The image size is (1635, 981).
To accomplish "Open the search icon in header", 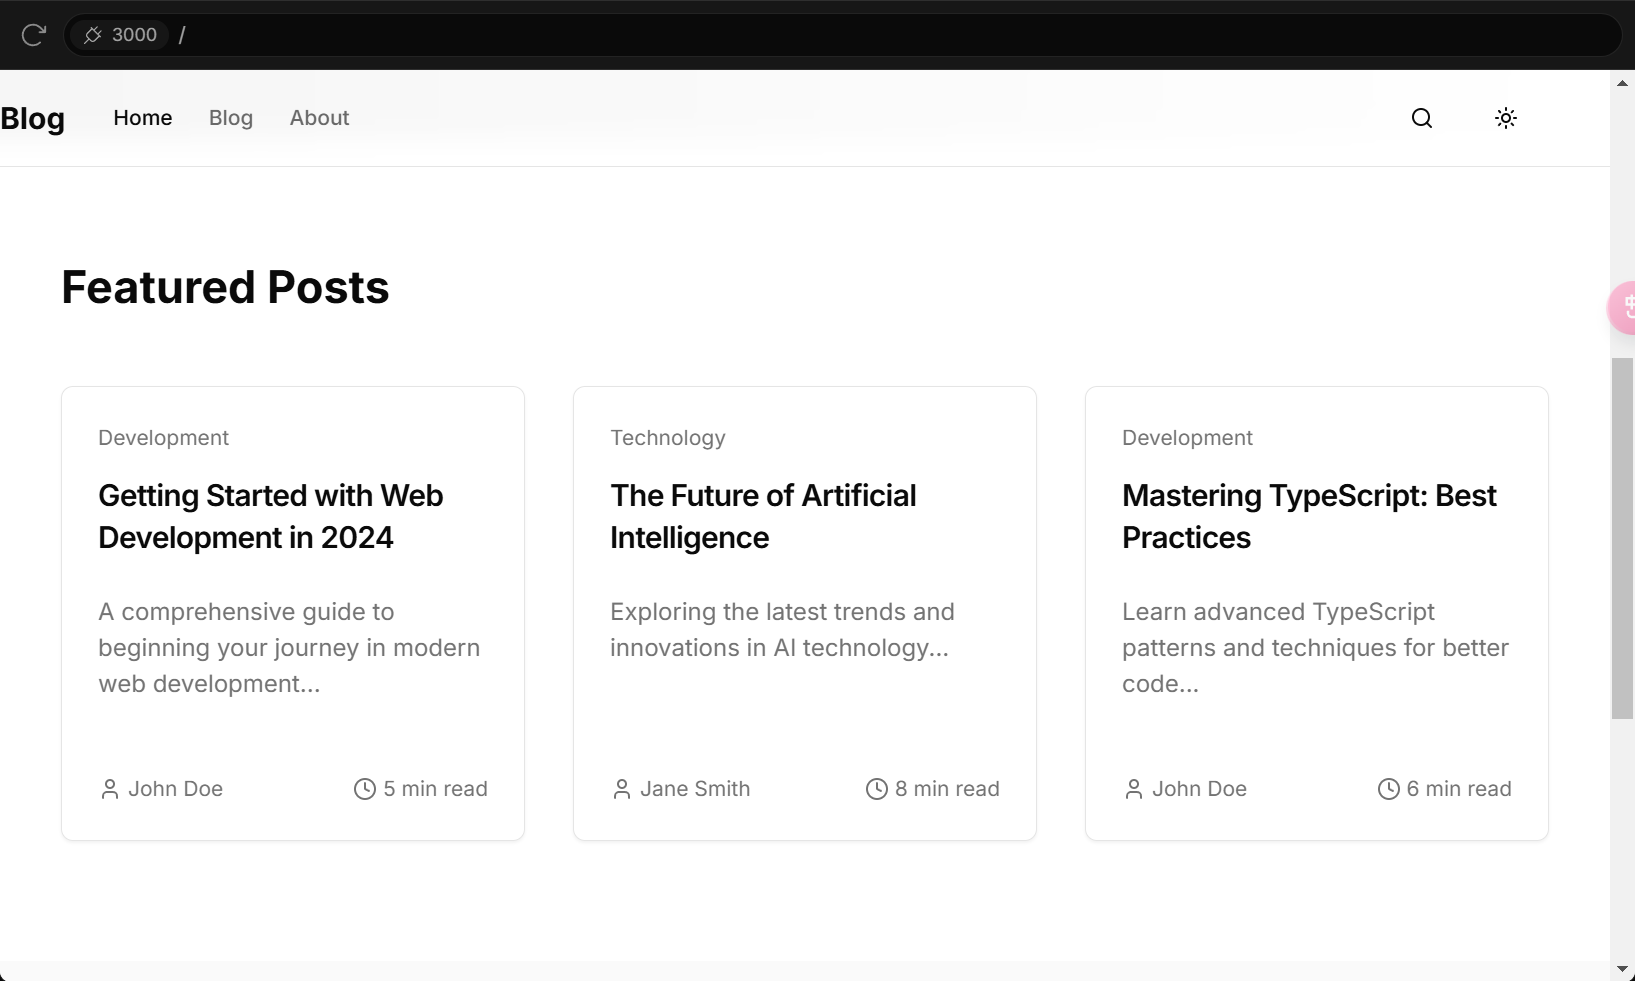I will [1421, 118].
